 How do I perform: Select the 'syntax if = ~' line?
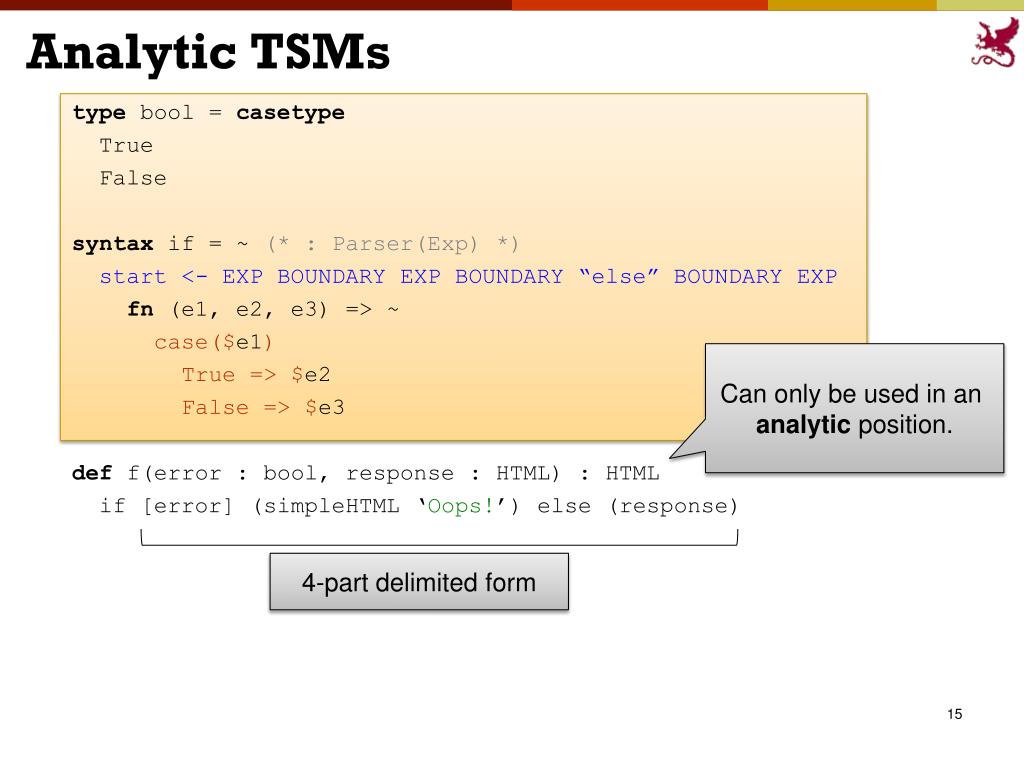pyautogui.click(x=161, y=244)
